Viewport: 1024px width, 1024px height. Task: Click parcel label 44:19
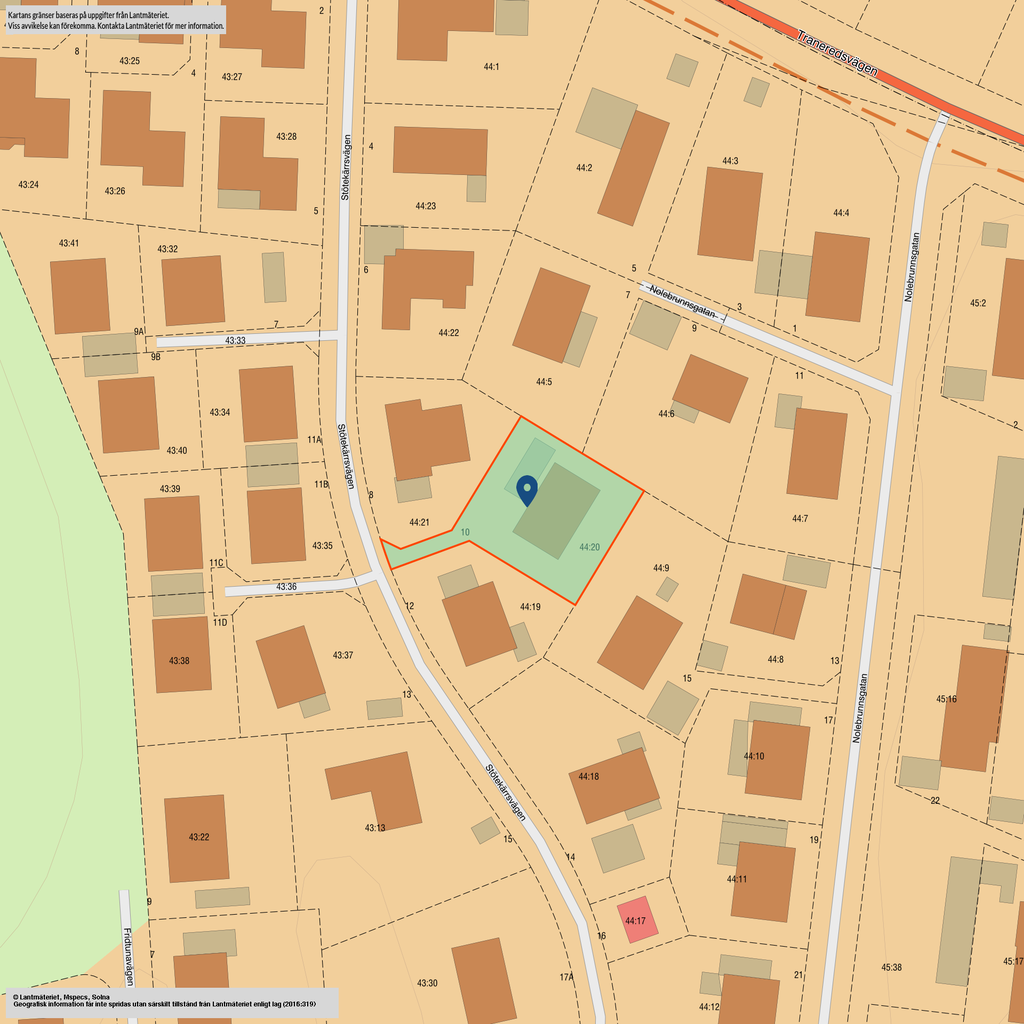[x=530, y=607]
